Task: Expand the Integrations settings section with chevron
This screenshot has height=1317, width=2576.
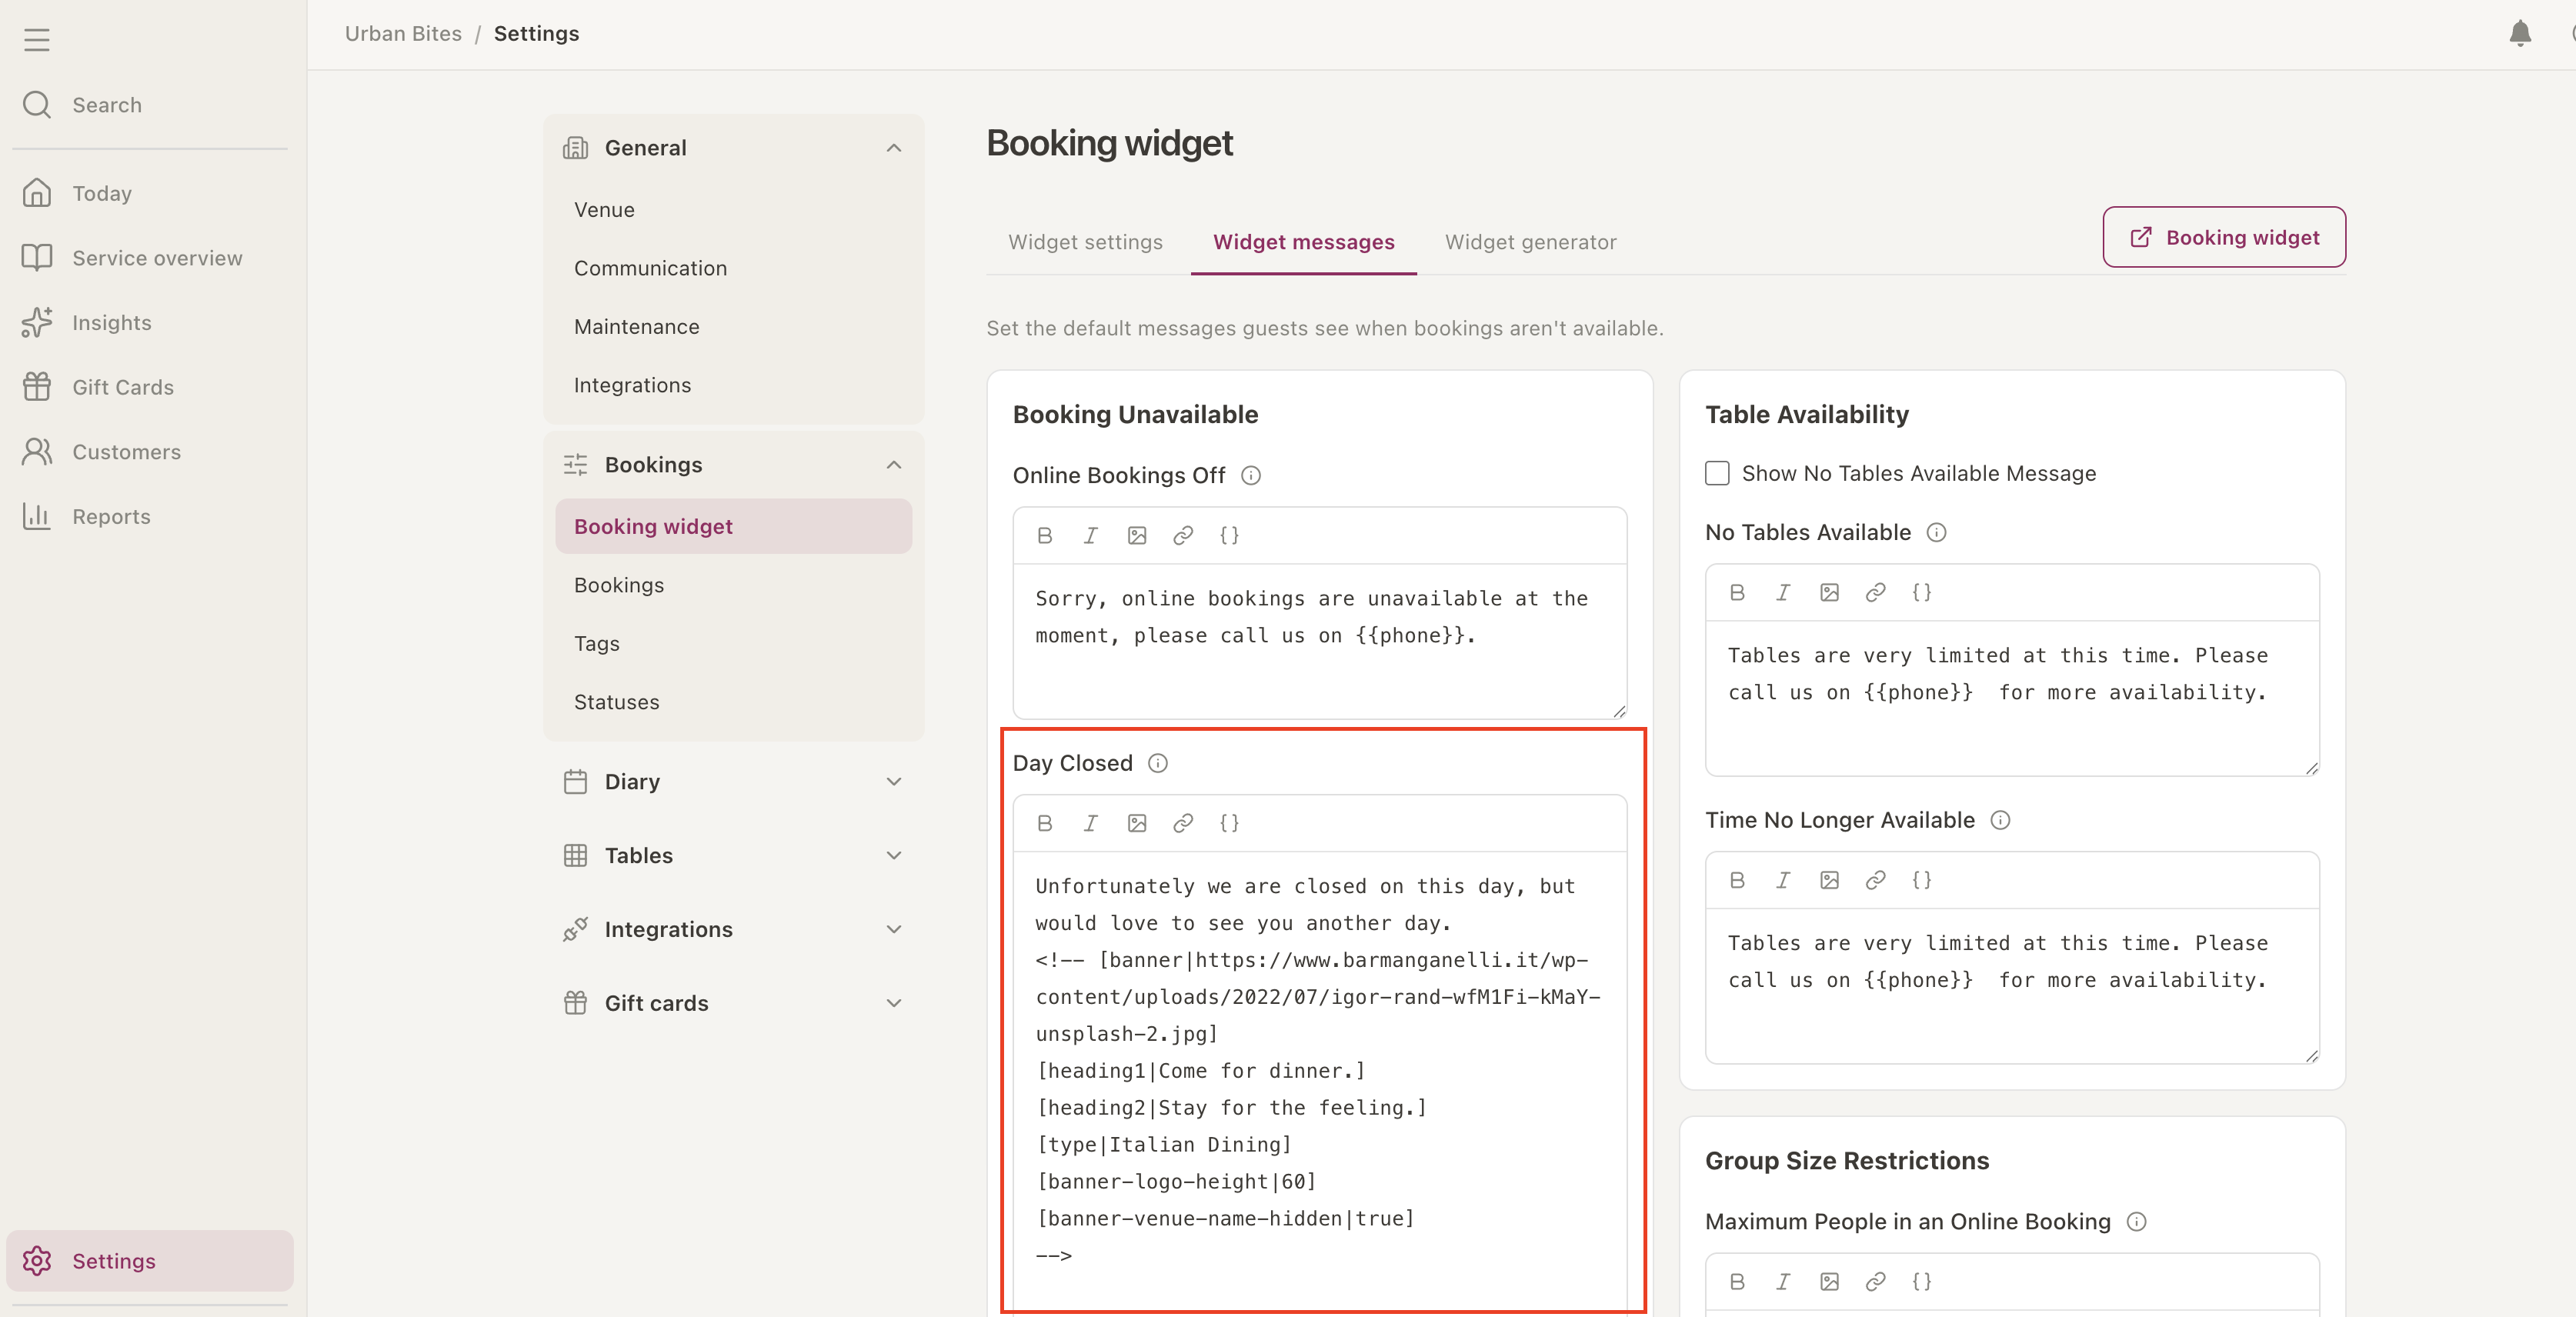Action: 894,930
